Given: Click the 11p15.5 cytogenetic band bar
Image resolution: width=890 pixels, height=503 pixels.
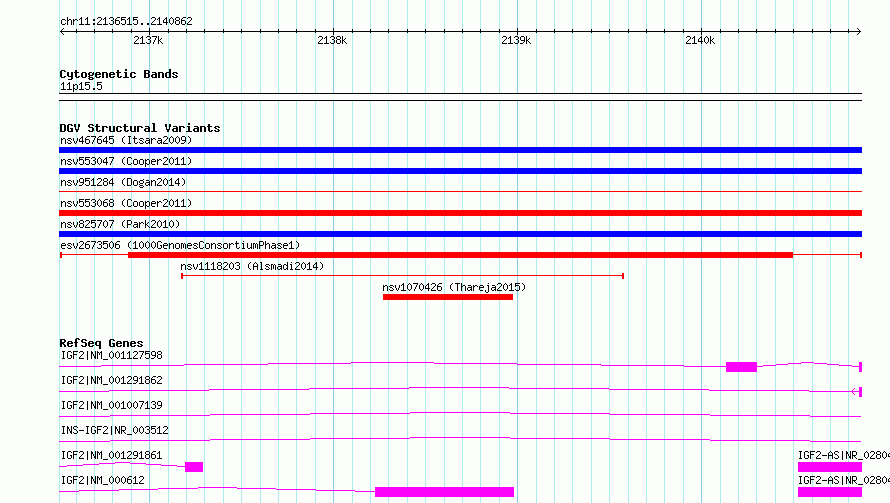Looking at the screenshot, I should click(460, 97).
